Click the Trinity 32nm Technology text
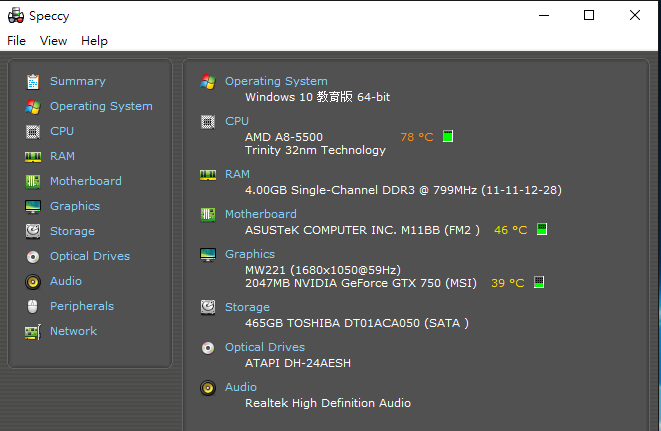The image size is (661, 431). 315,151
